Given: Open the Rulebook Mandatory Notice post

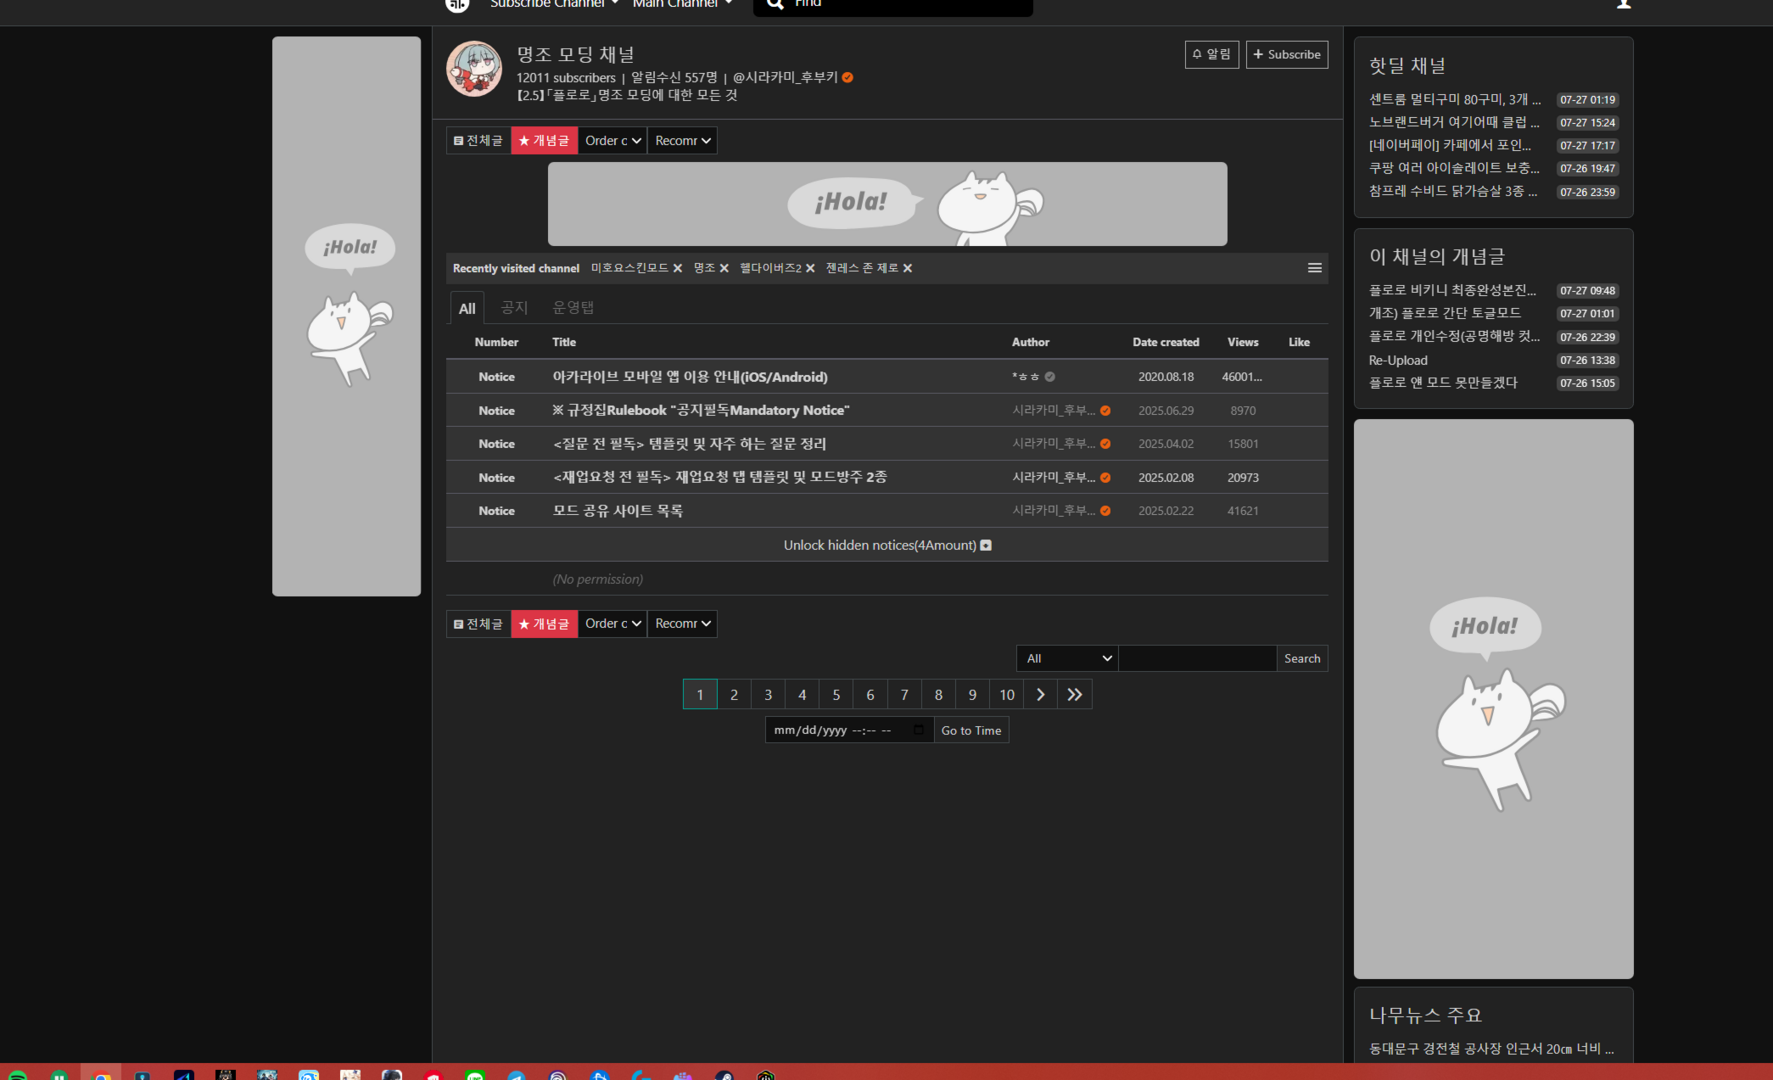Looking at the screenshot, I should point(701,410).
